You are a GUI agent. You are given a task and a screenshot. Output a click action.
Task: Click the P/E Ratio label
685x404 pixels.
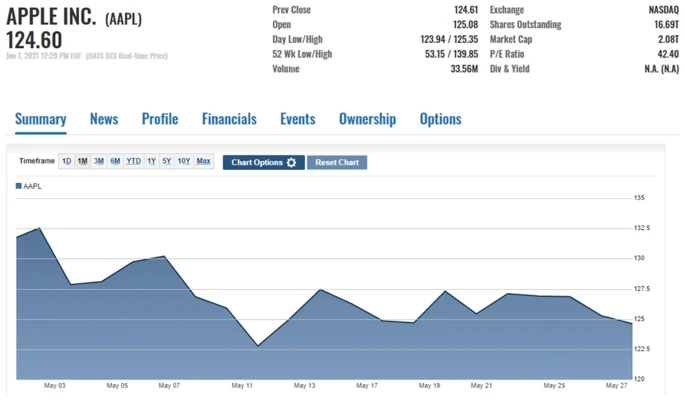coord(507,54)
